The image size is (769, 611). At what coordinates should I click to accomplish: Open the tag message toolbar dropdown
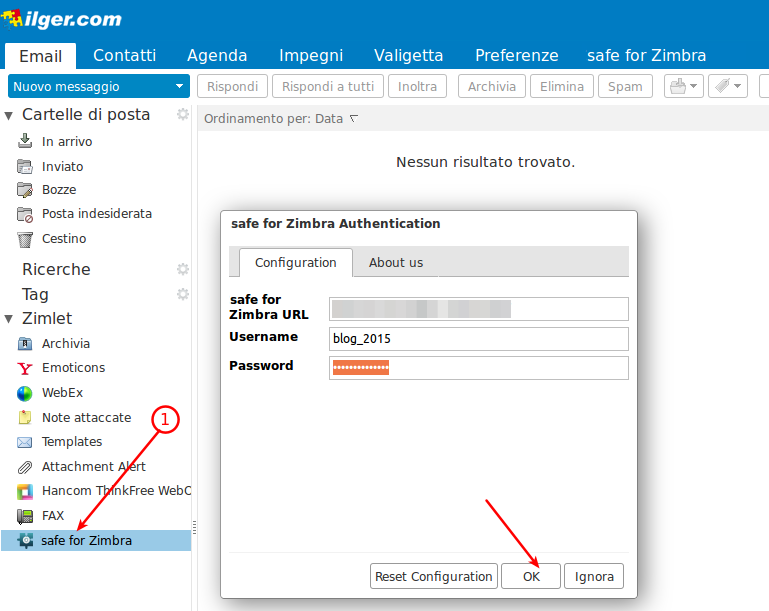[728, 86]
